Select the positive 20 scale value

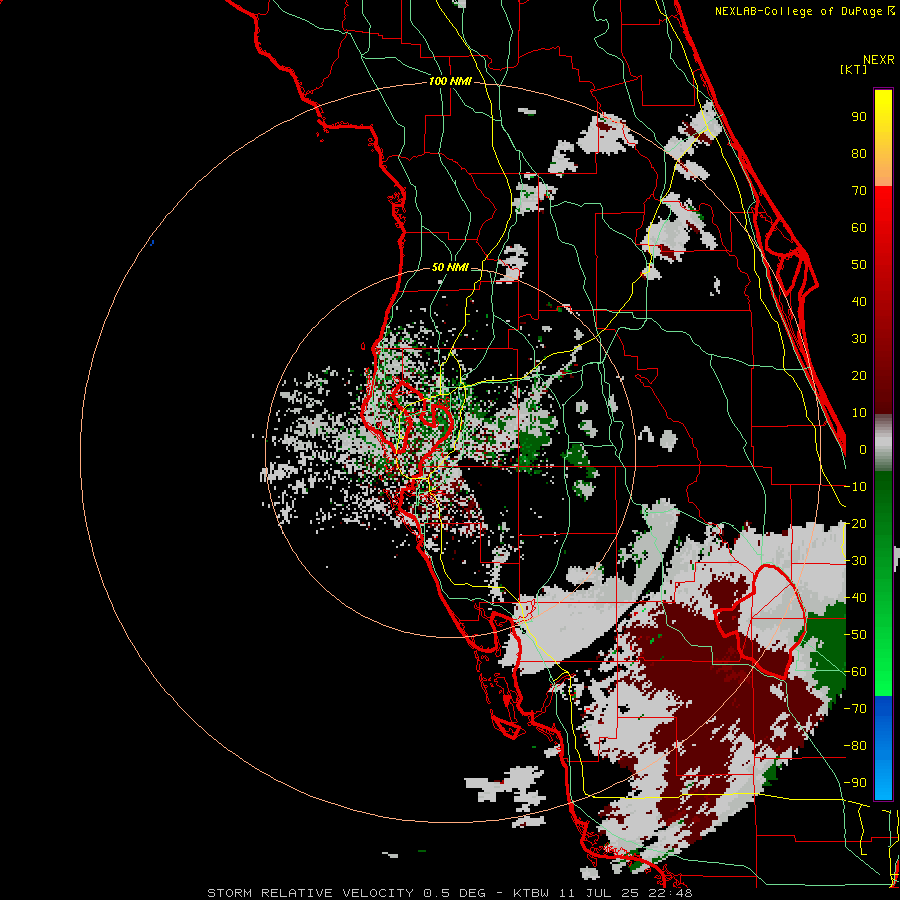click(859, 375)
